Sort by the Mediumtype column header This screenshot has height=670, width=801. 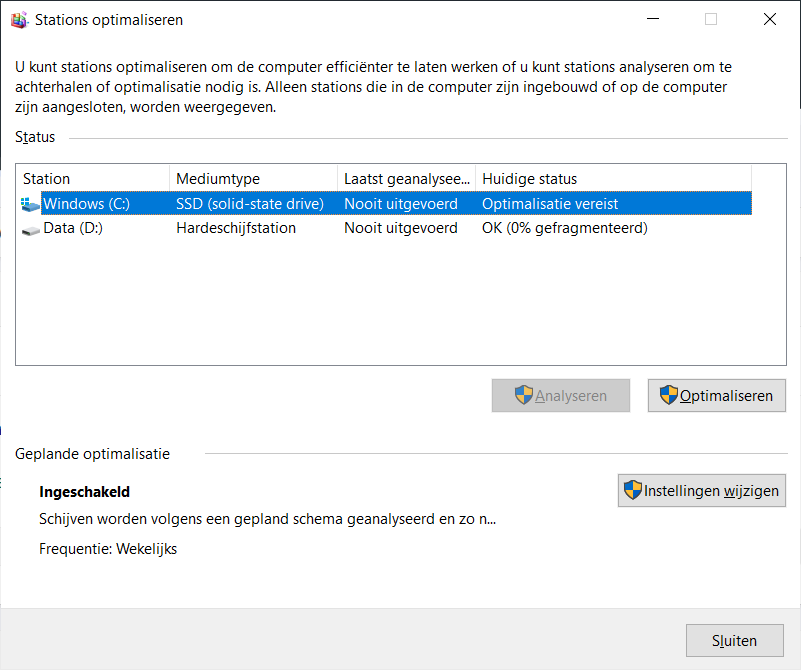click(x=253, y=179)
